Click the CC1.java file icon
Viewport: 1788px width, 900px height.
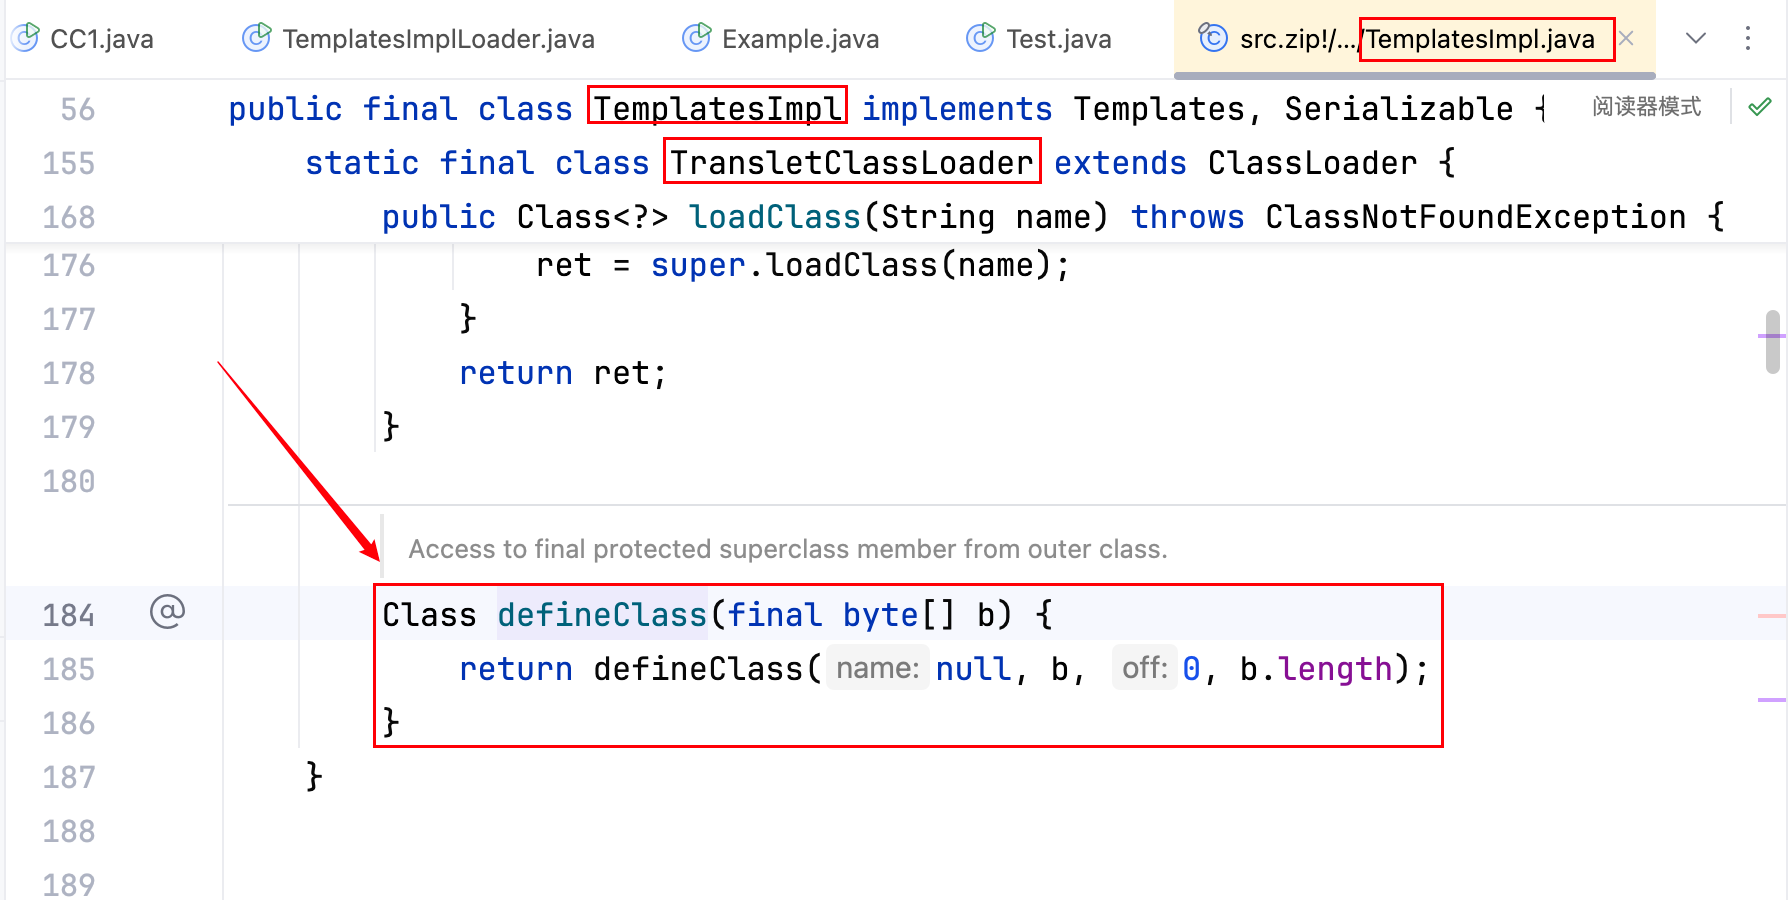tap(25, 38)
